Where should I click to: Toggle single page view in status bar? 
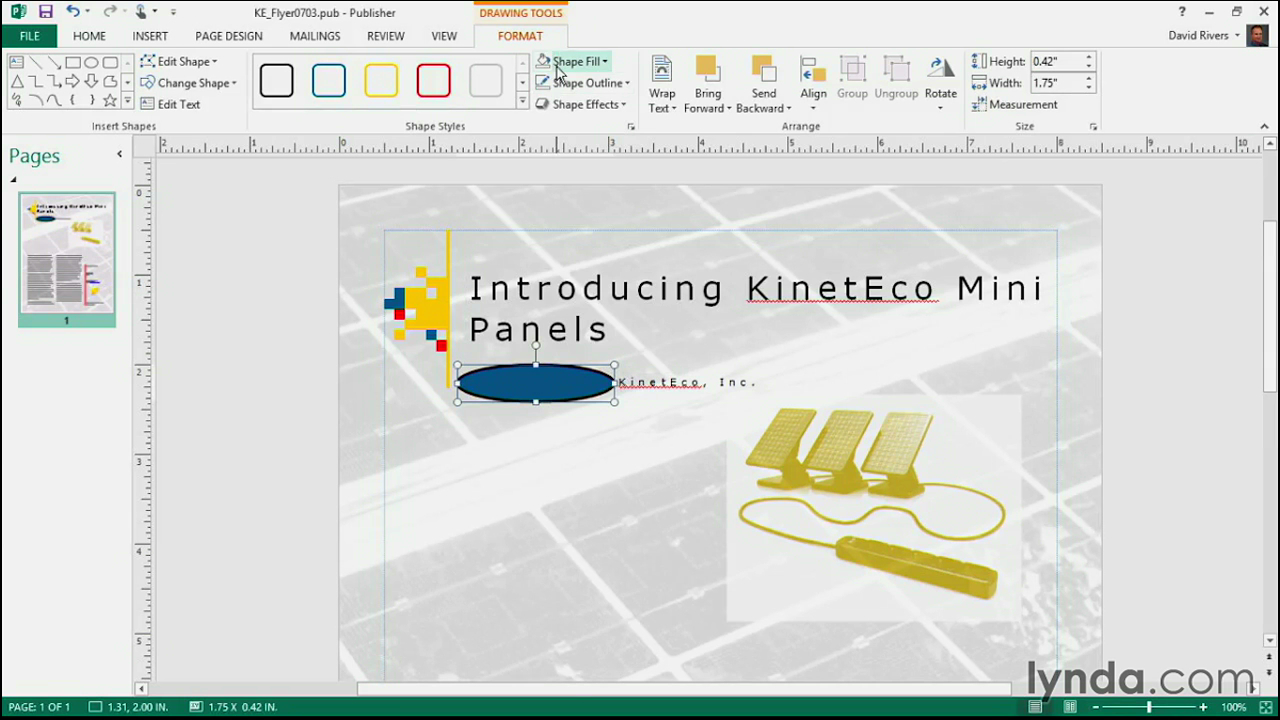tap(1035, 707)
